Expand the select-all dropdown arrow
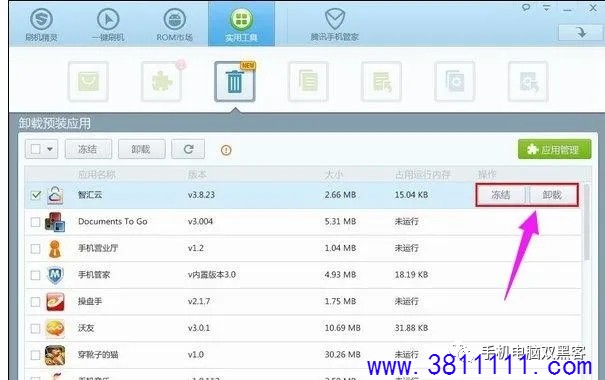This screenshot has height=380, width=605. pos(50,149)
